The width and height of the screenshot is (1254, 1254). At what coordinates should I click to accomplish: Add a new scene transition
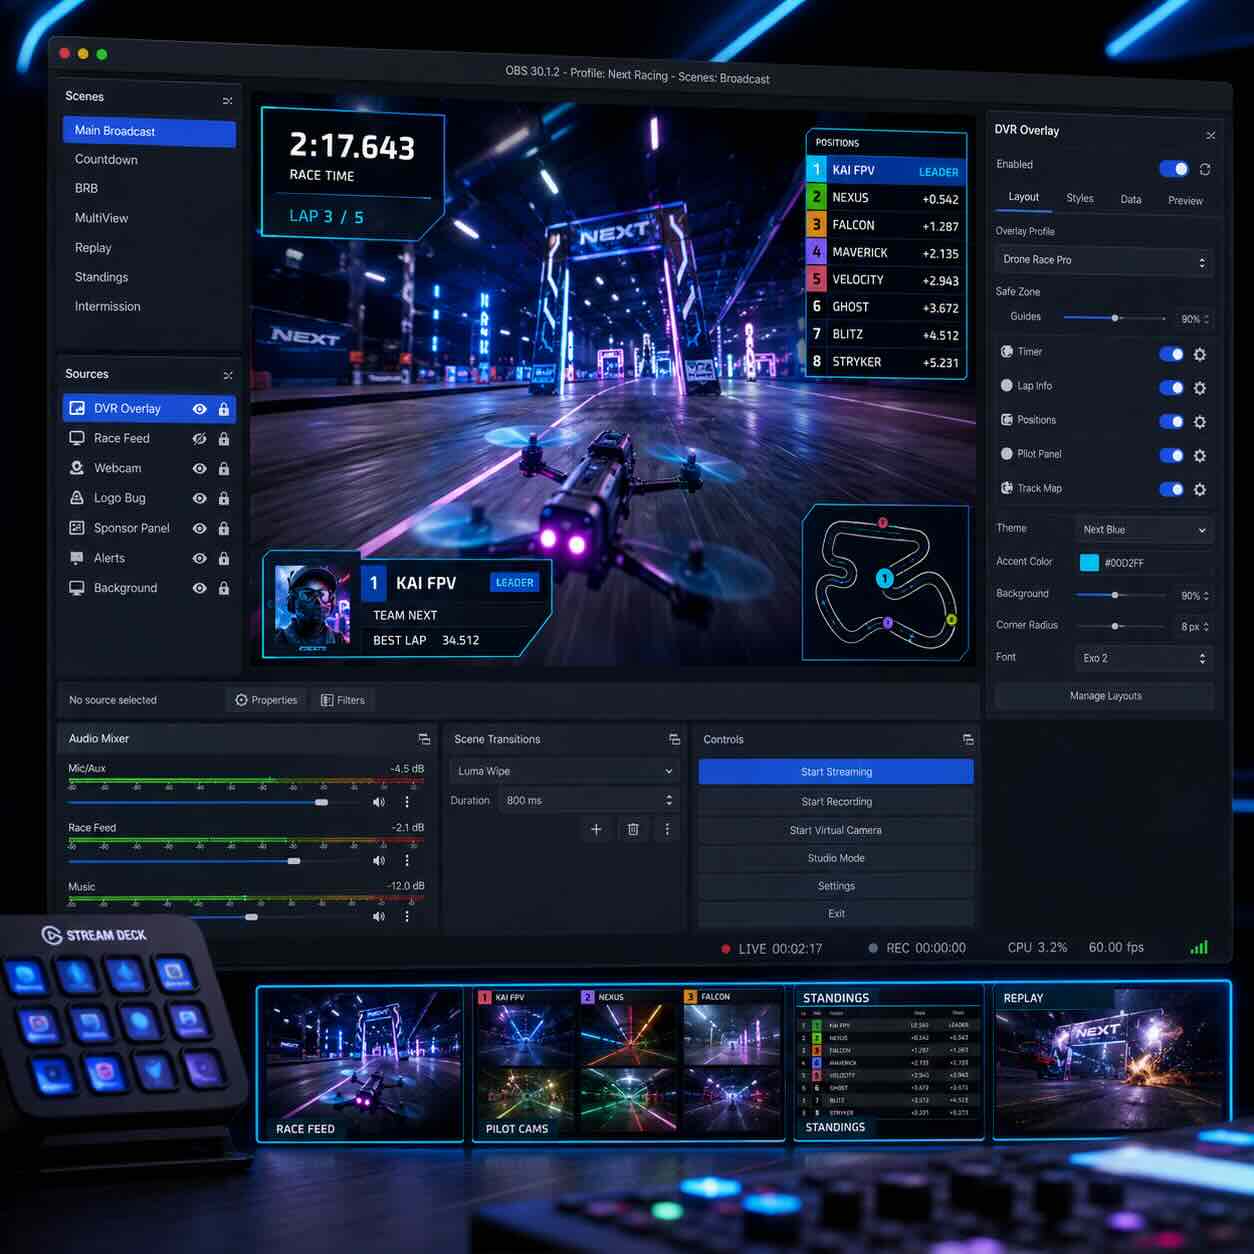coord(596,829)
